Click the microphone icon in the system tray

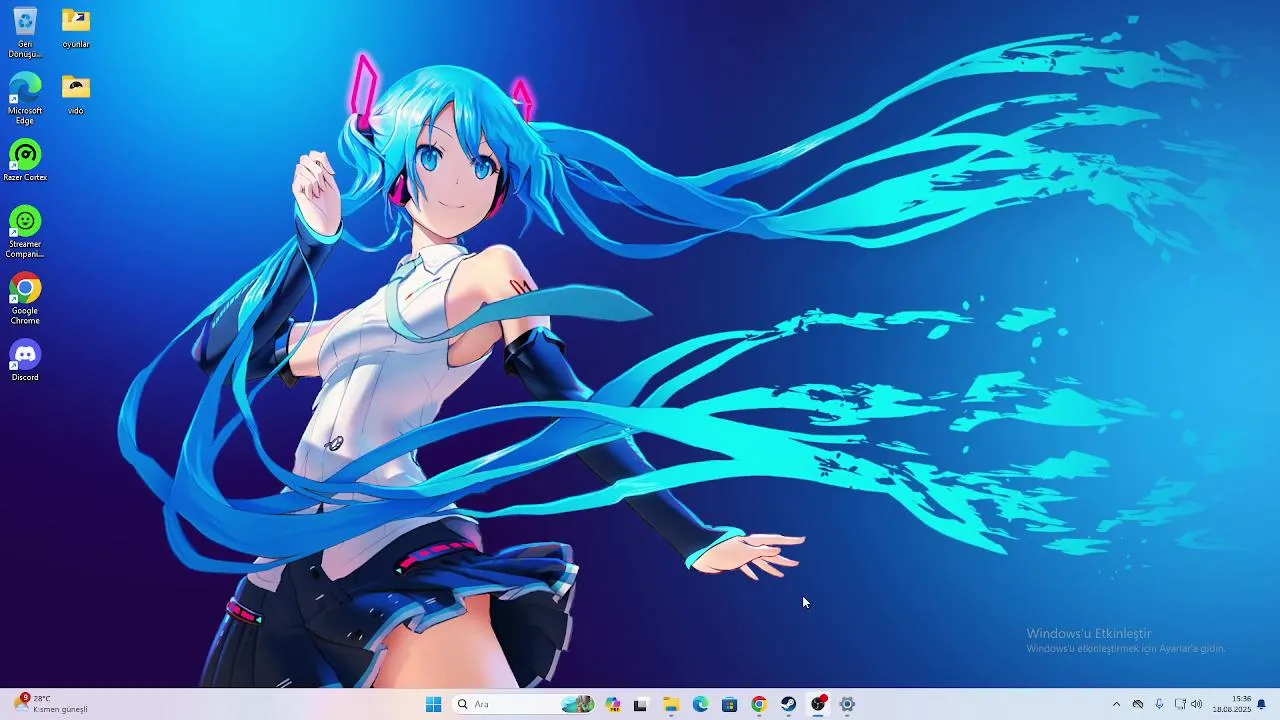1159,704
